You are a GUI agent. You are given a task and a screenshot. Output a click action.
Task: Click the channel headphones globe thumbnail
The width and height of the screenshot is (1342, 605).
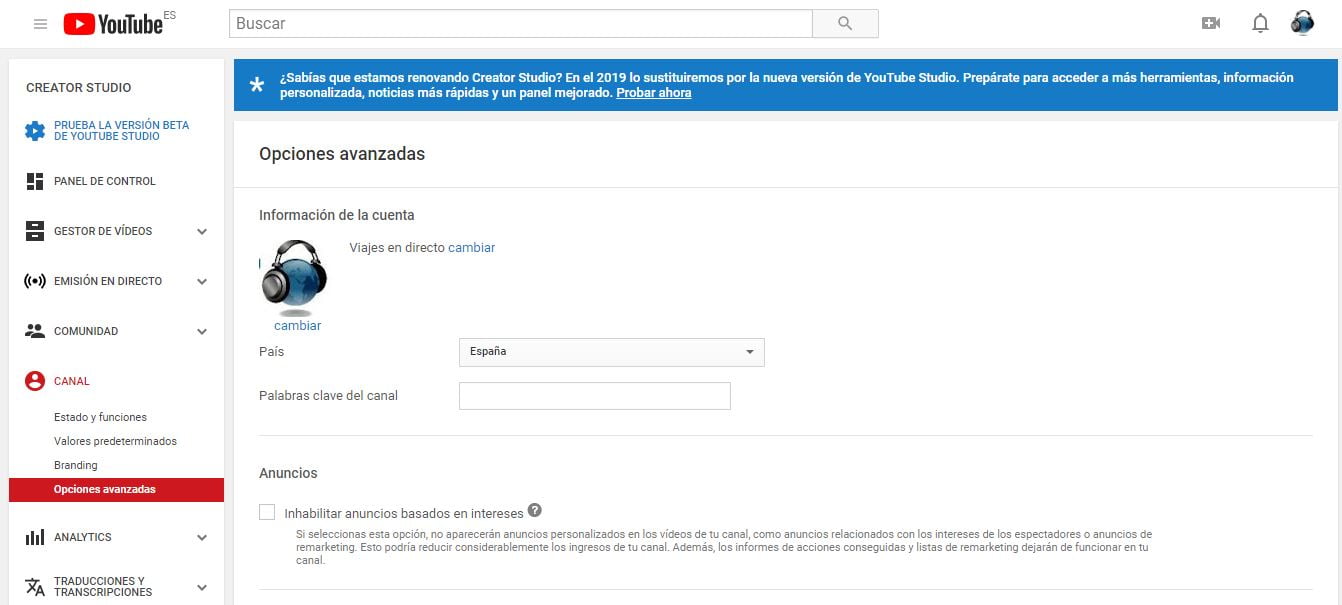295,275
